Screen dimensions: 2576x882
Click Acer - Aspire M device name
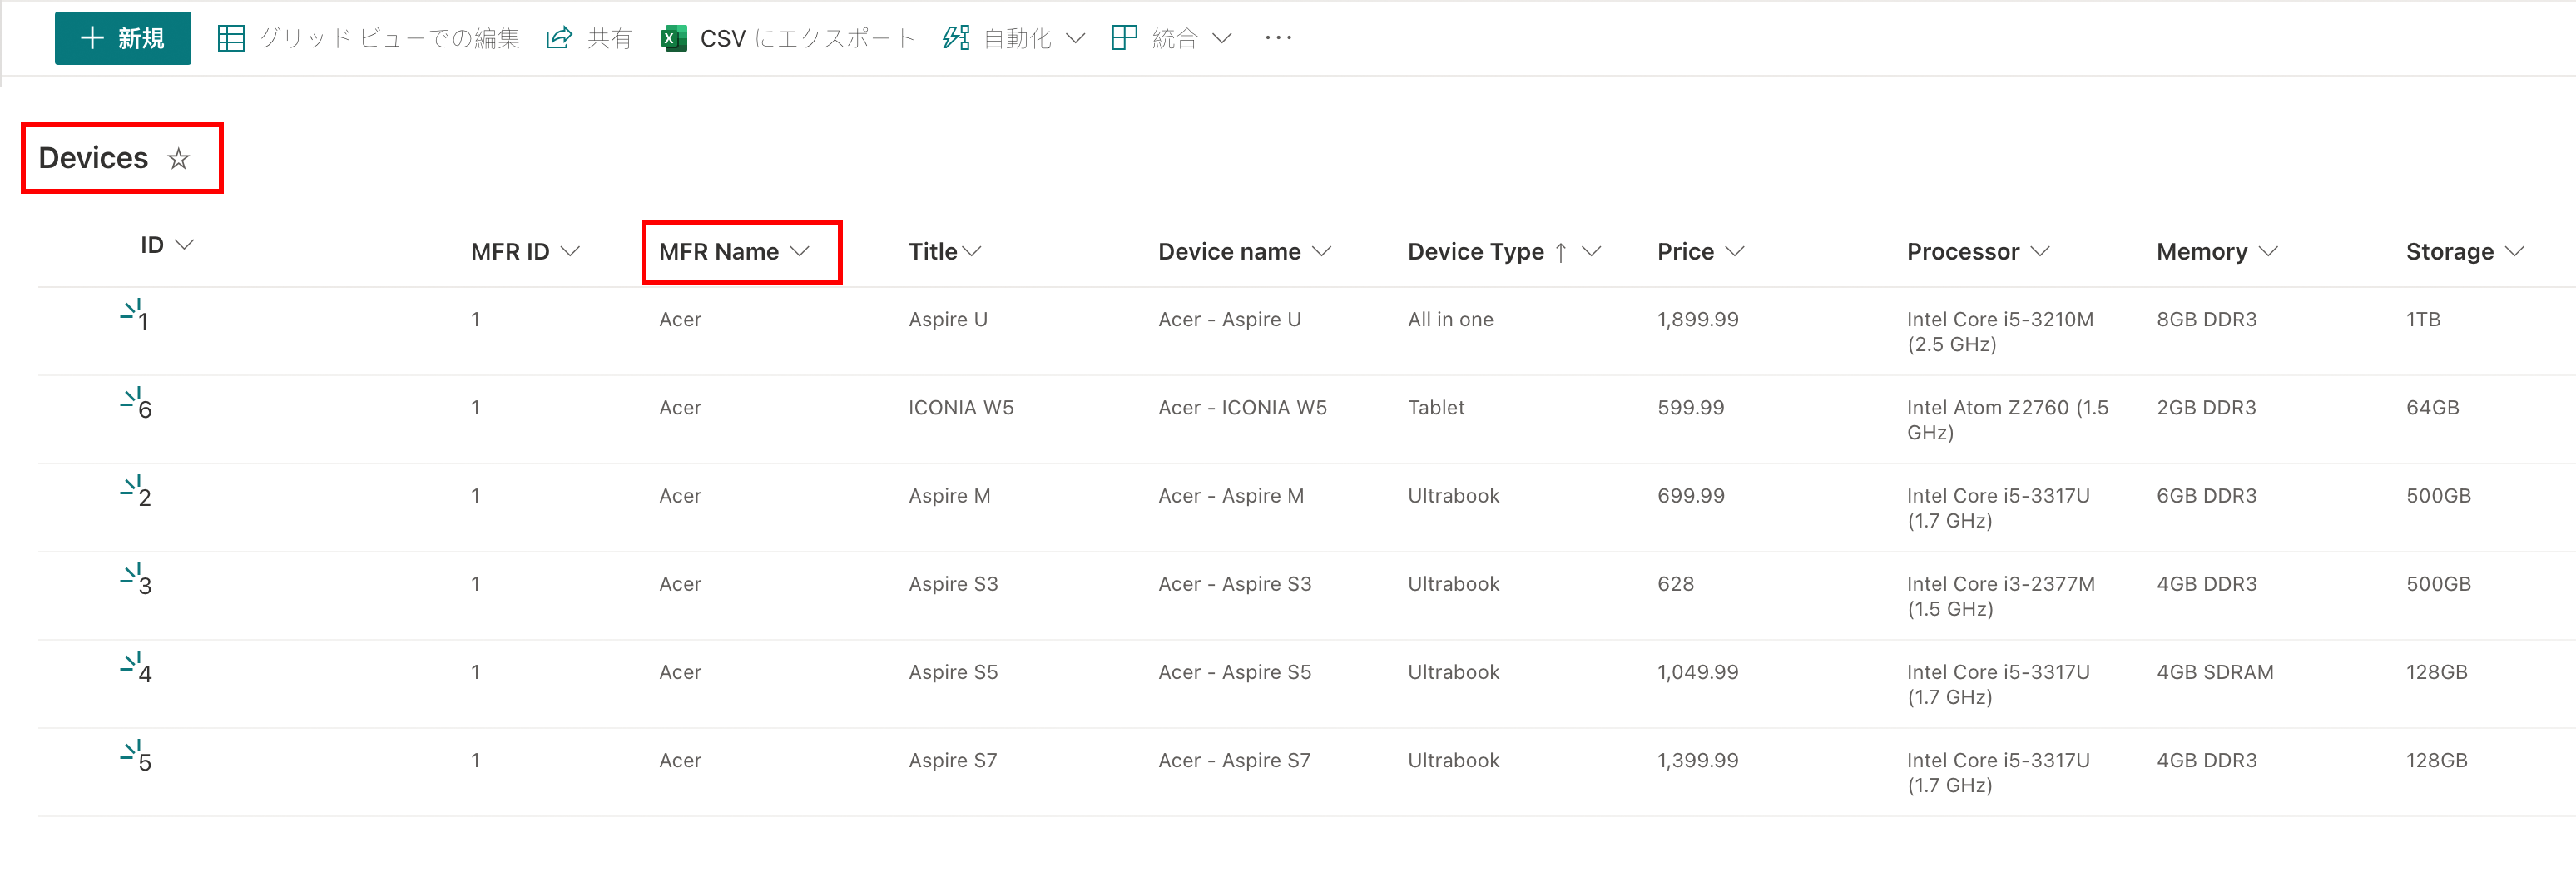pyautogui.click(x=1231, y=495)
